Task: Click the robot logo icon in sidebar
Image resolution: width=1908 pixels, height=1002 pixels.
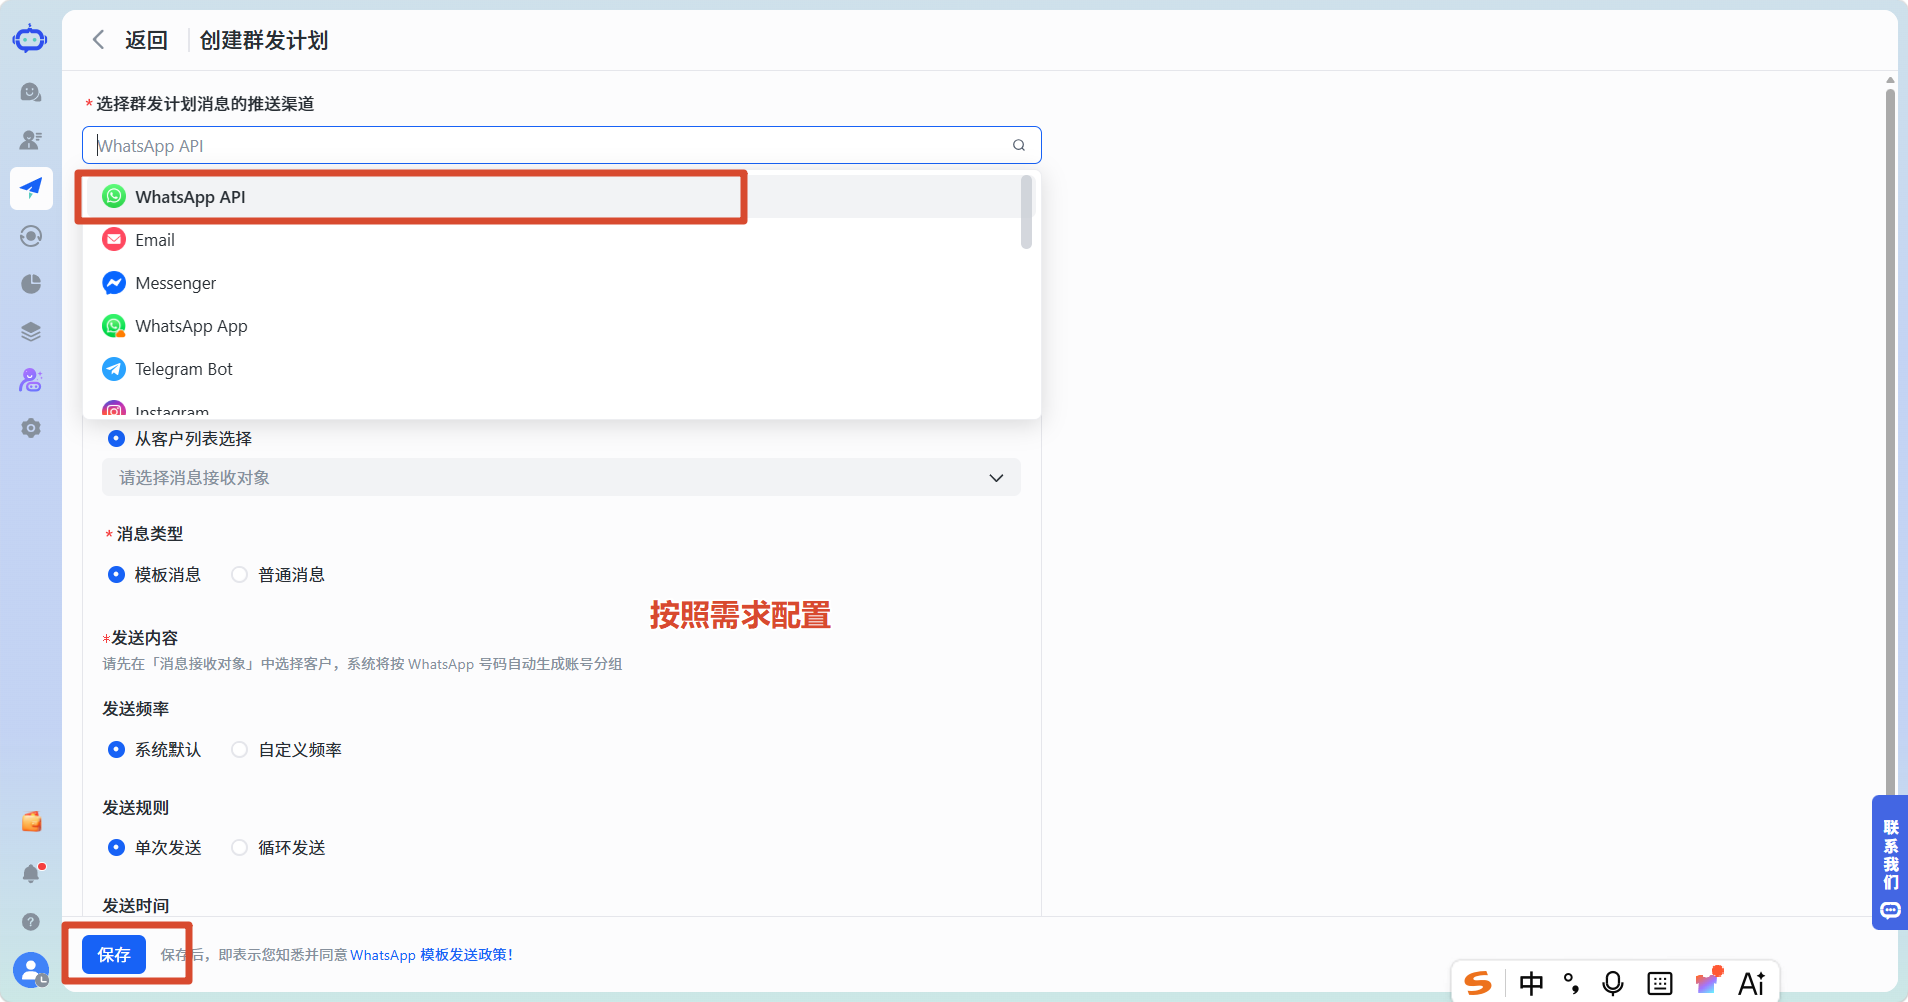Action: point(30,39)
